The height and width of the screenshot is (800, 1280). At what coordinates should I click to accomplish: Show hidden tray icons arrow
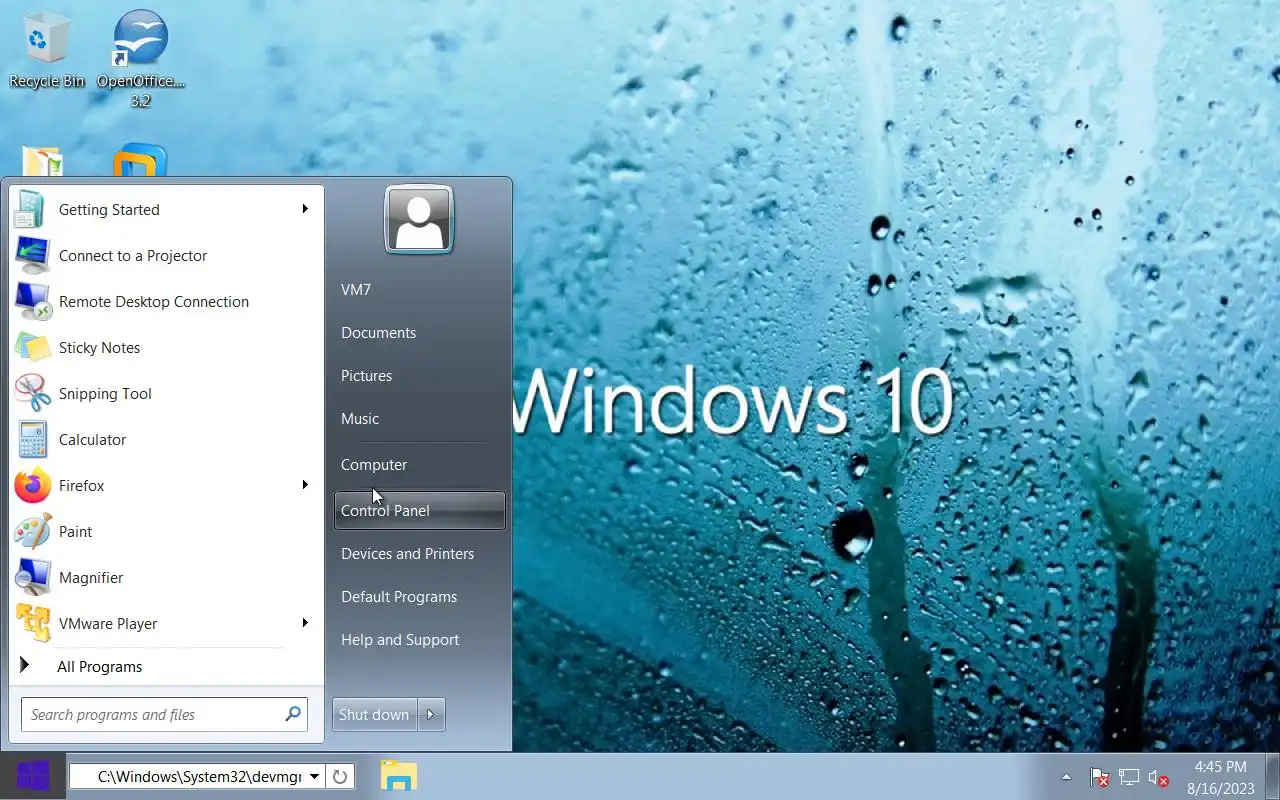point(1066,776)
